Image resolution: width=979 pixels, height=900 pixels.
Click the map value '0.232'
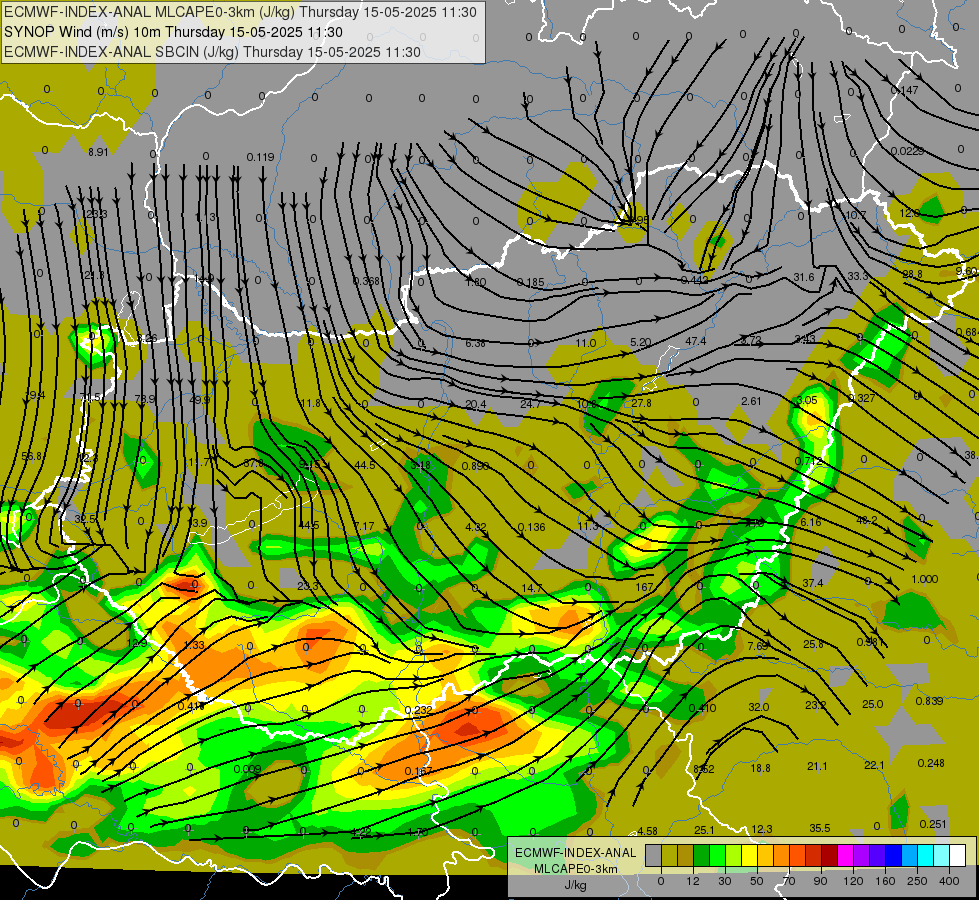coord(418,710)
